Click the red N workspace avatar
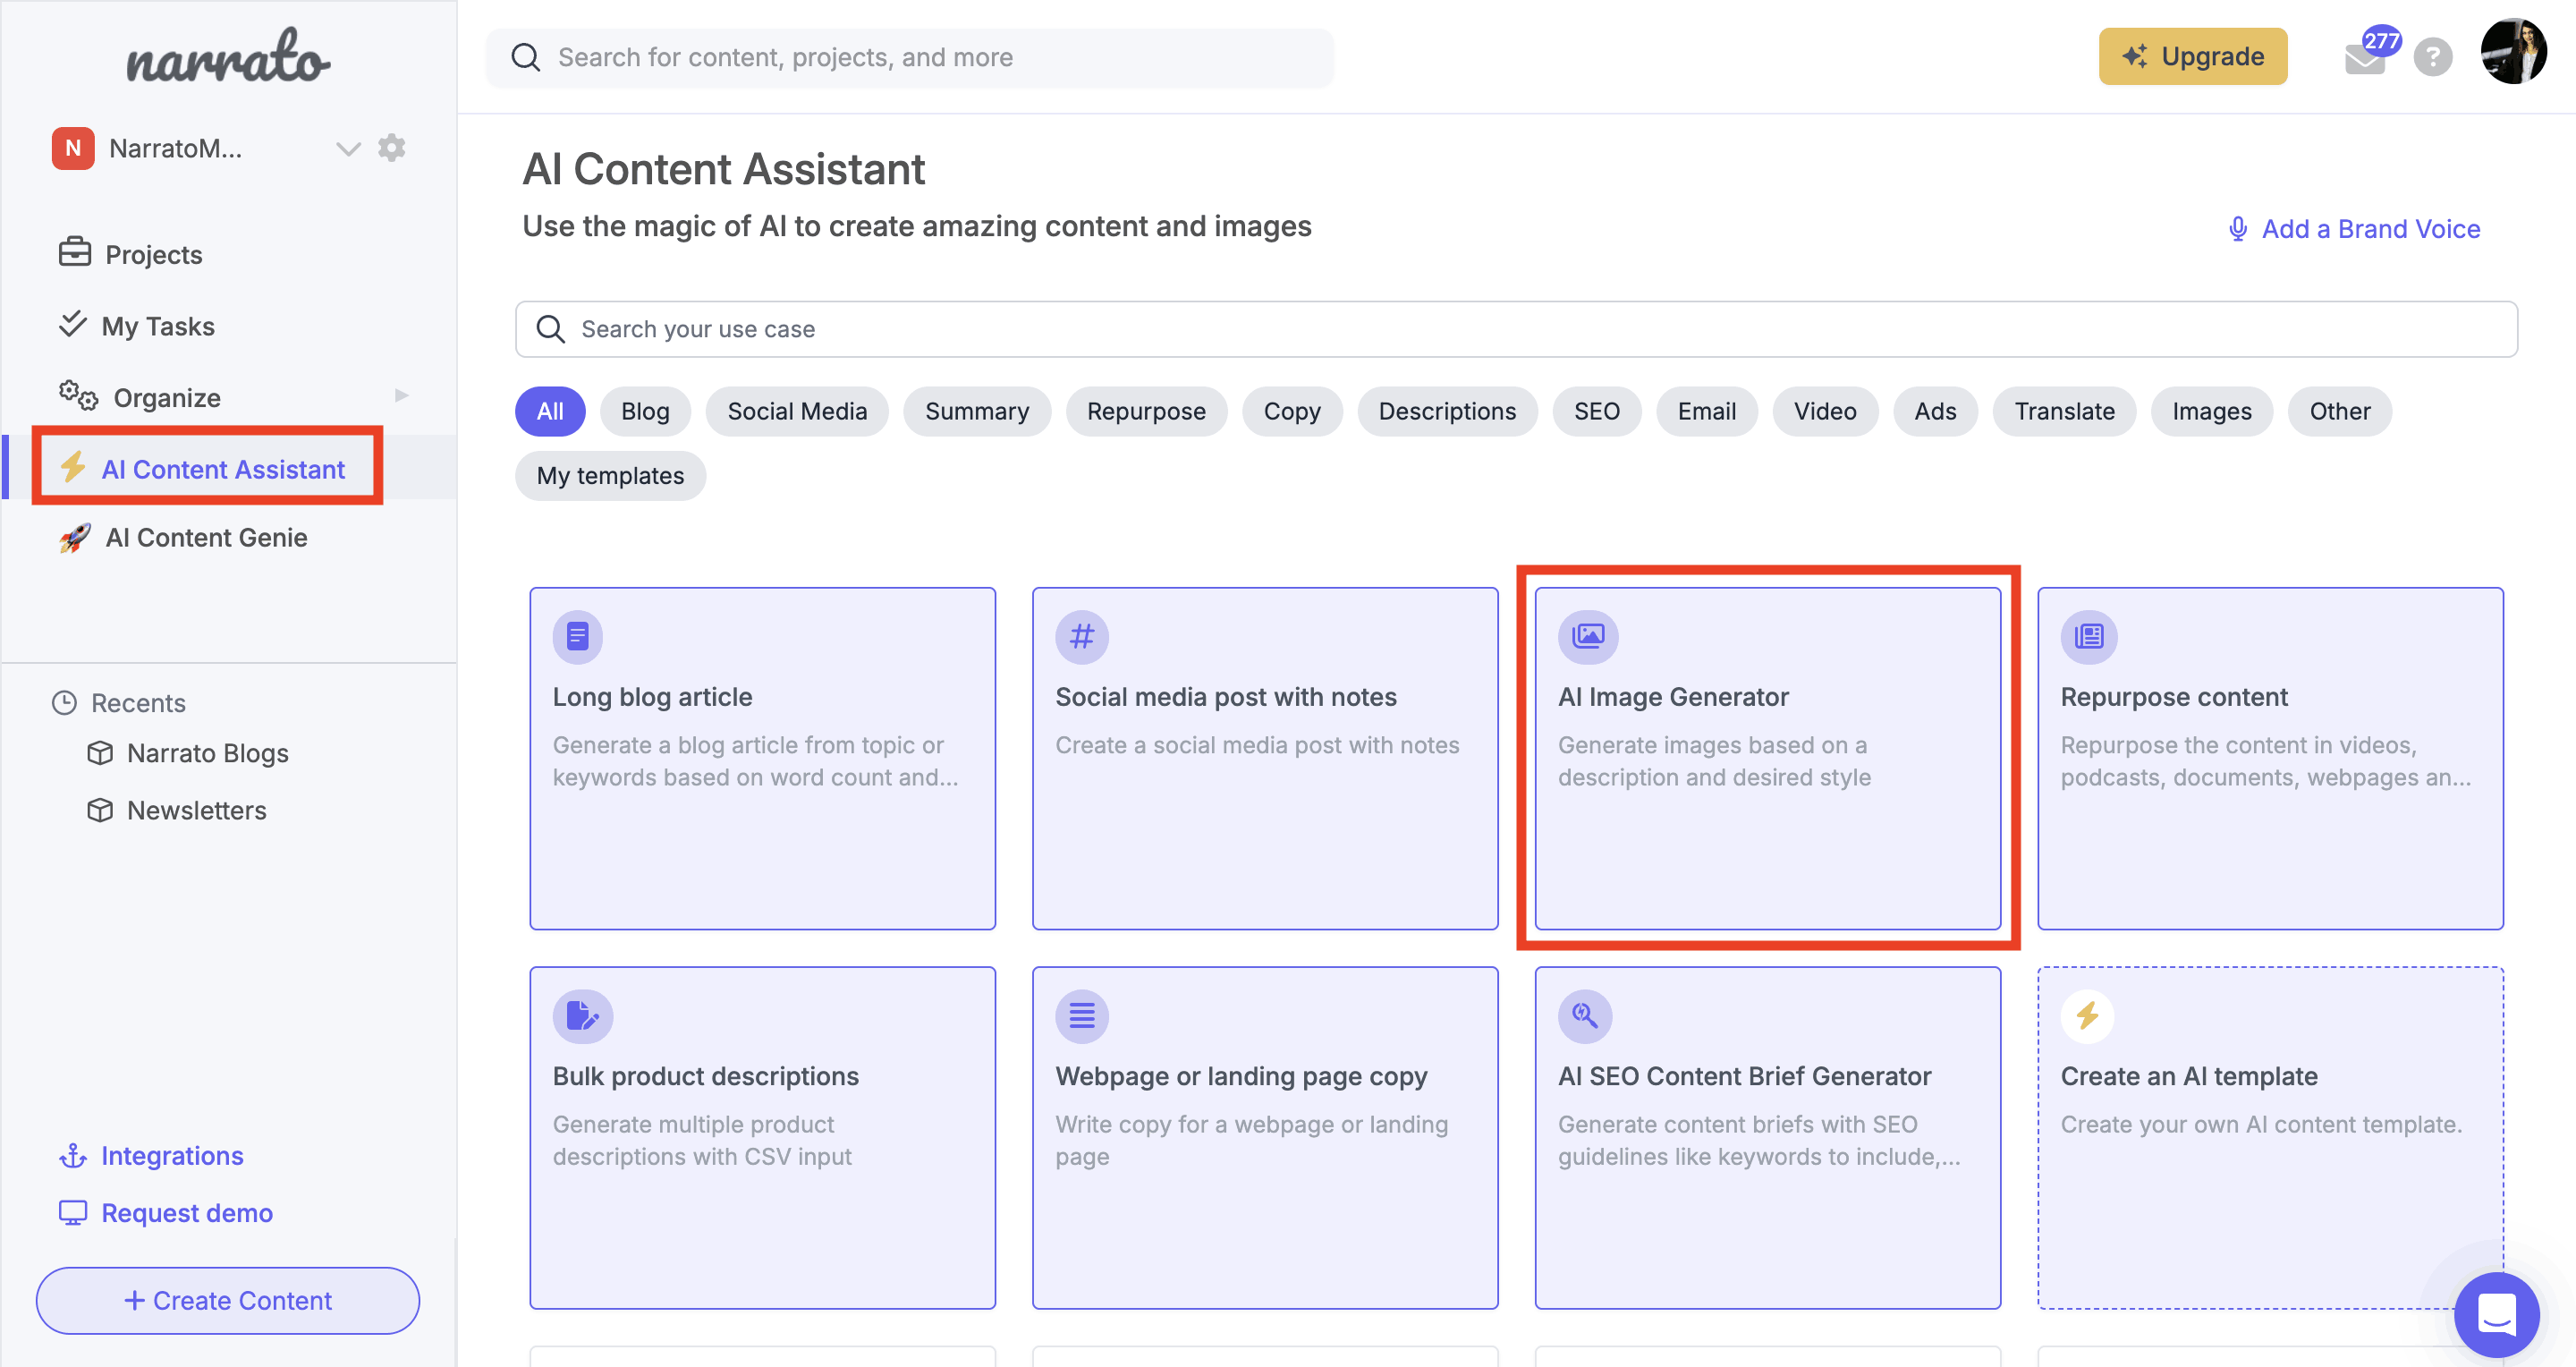This screenshot has width=2576, height=1367. 73,148
